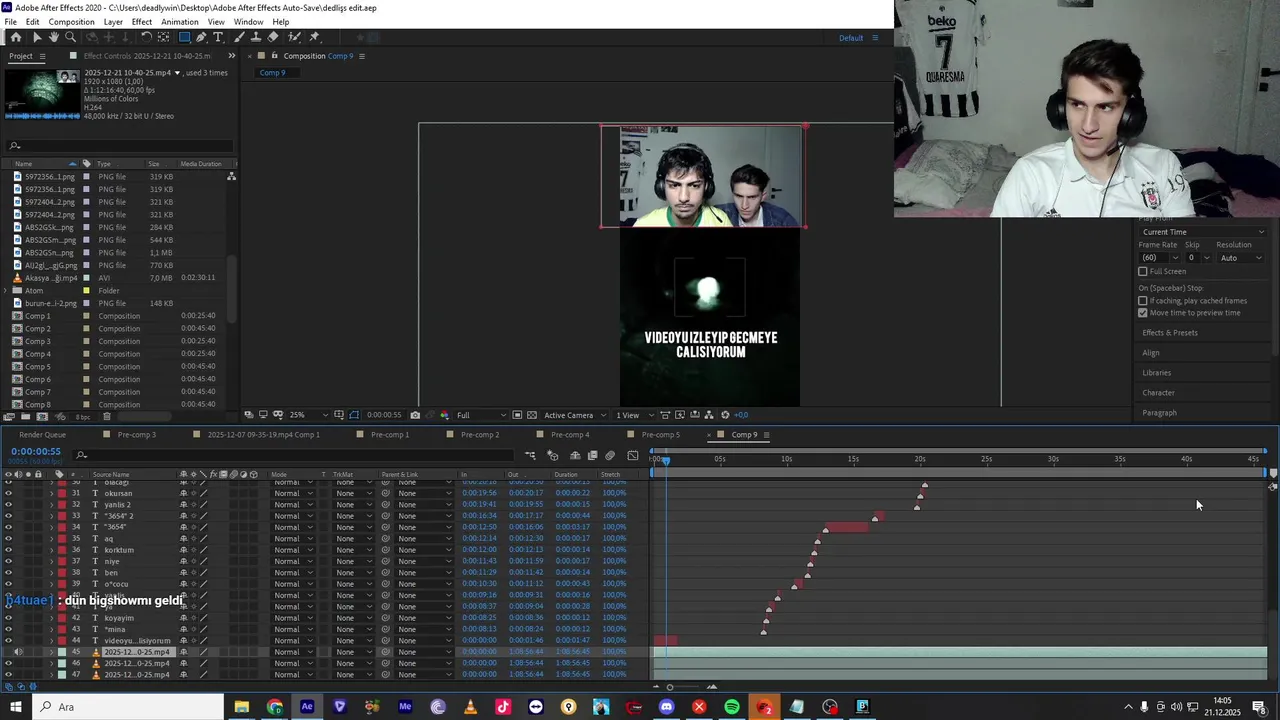Take a snapshot with the camera icon
Viewport: 1280px width, 720px height.
(415, 415)
